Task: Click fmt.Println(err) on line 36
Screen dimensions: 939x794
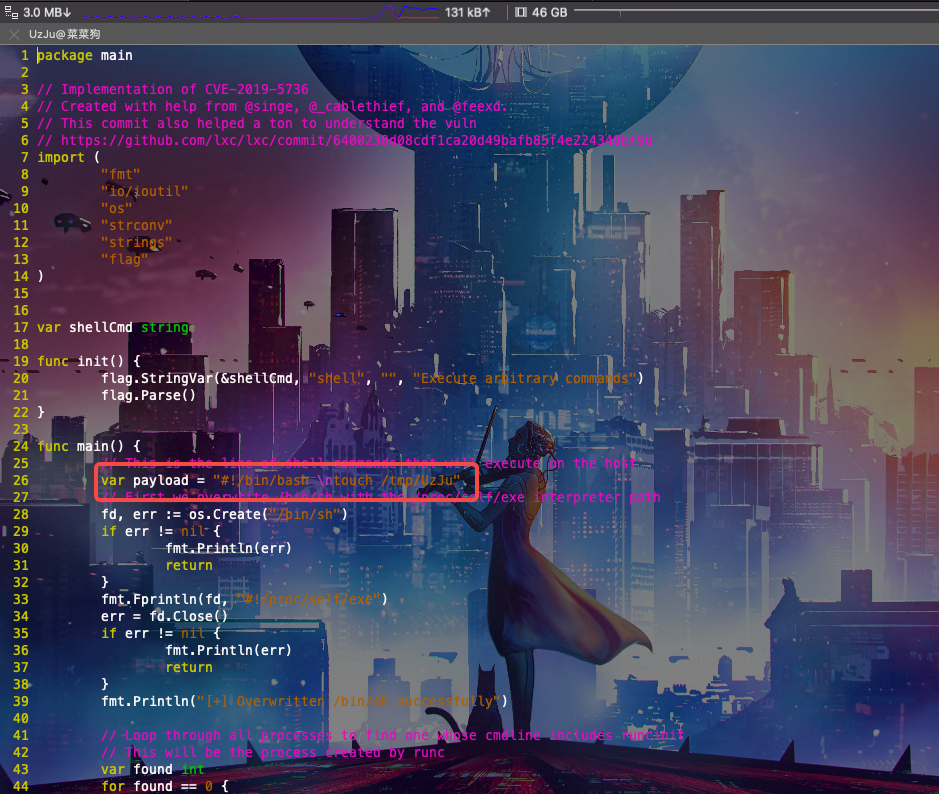Action: click(x=228, y=651)
